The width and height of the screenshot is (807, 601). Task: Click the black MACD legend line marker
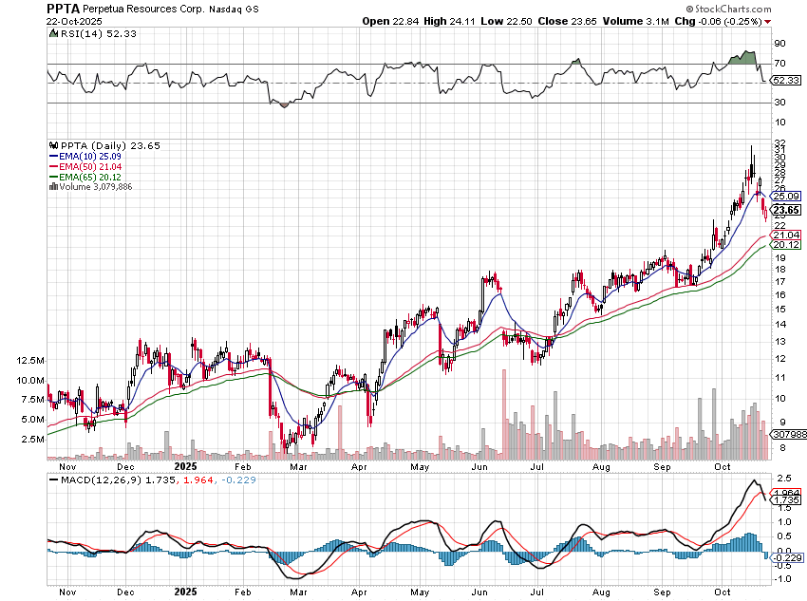click(x=54, y=480)
